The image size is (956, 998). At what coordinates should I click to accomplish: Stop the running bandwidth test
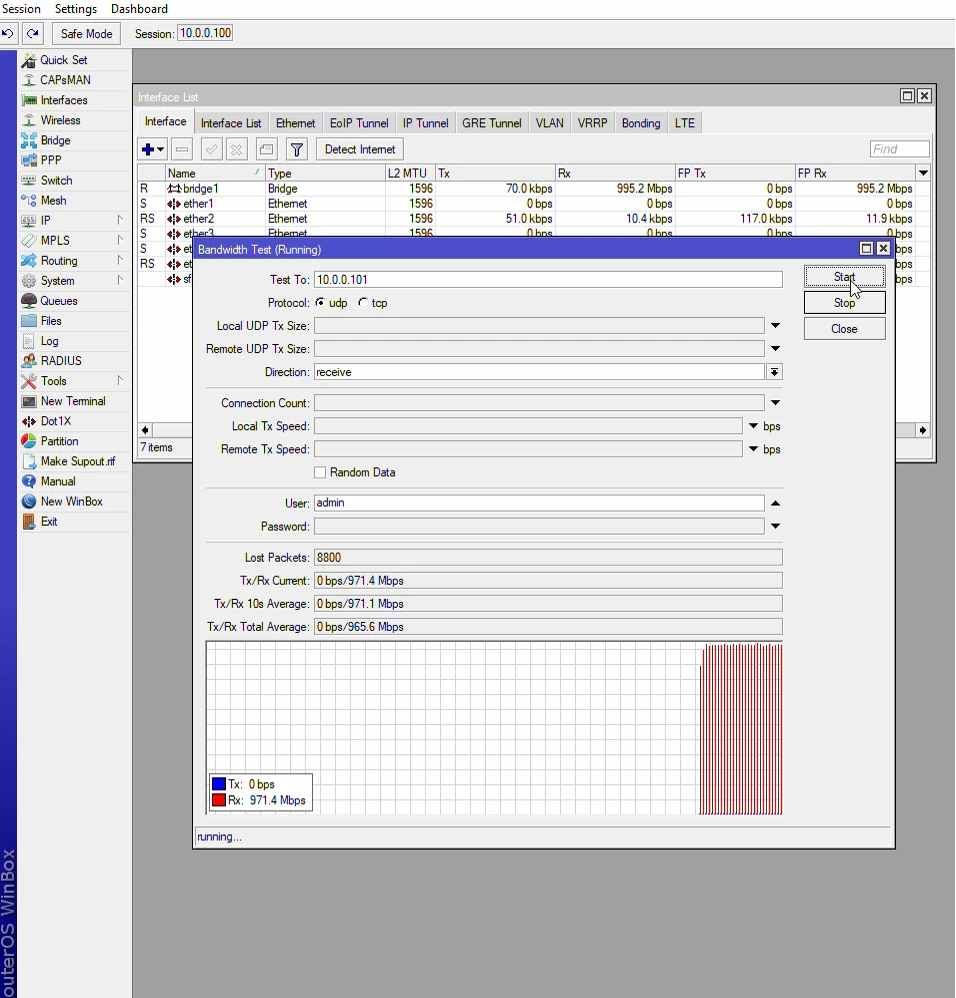pyautogui.click(x=843, y=302)
